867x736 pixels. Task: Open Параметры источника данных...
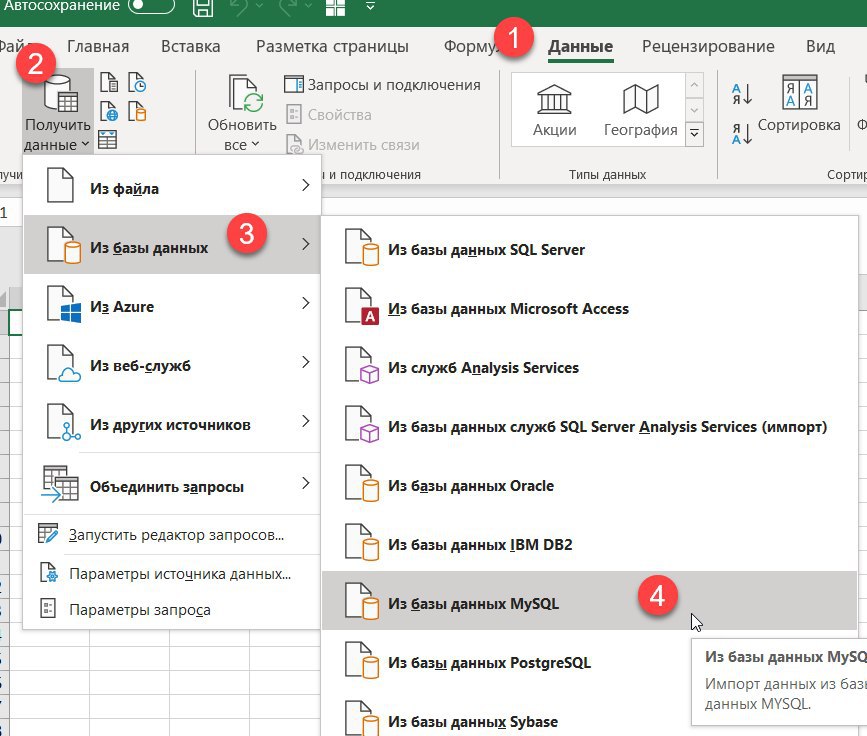point(172,574)
